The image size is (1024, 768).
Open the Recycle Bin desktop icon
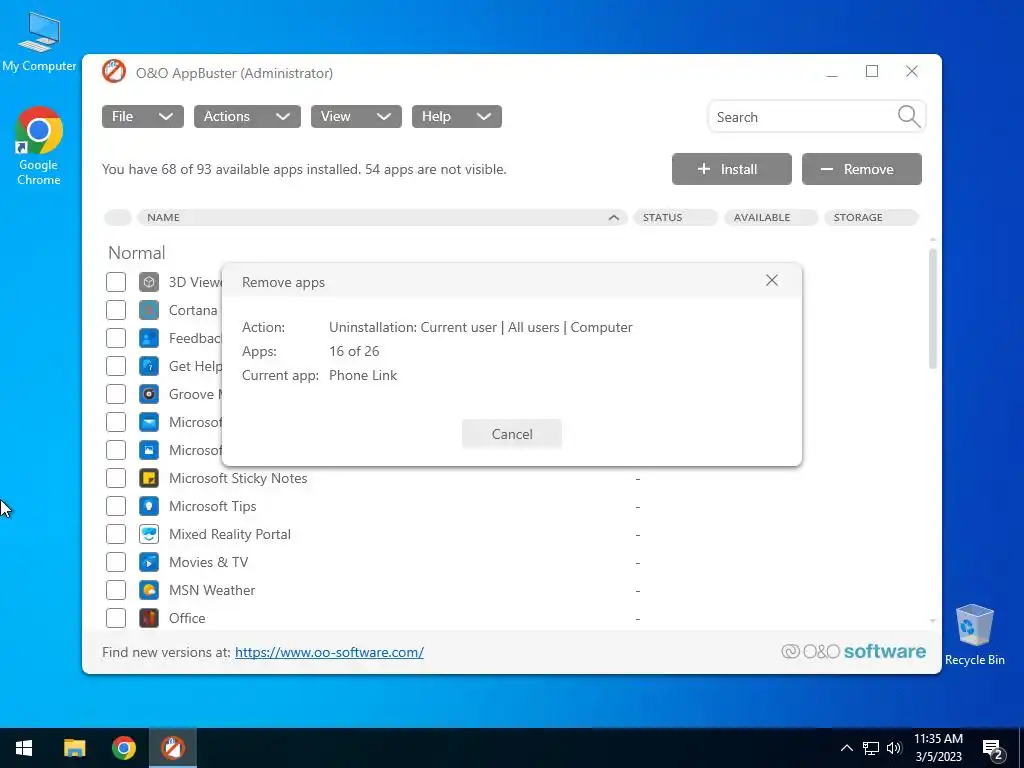coord(974,635)
